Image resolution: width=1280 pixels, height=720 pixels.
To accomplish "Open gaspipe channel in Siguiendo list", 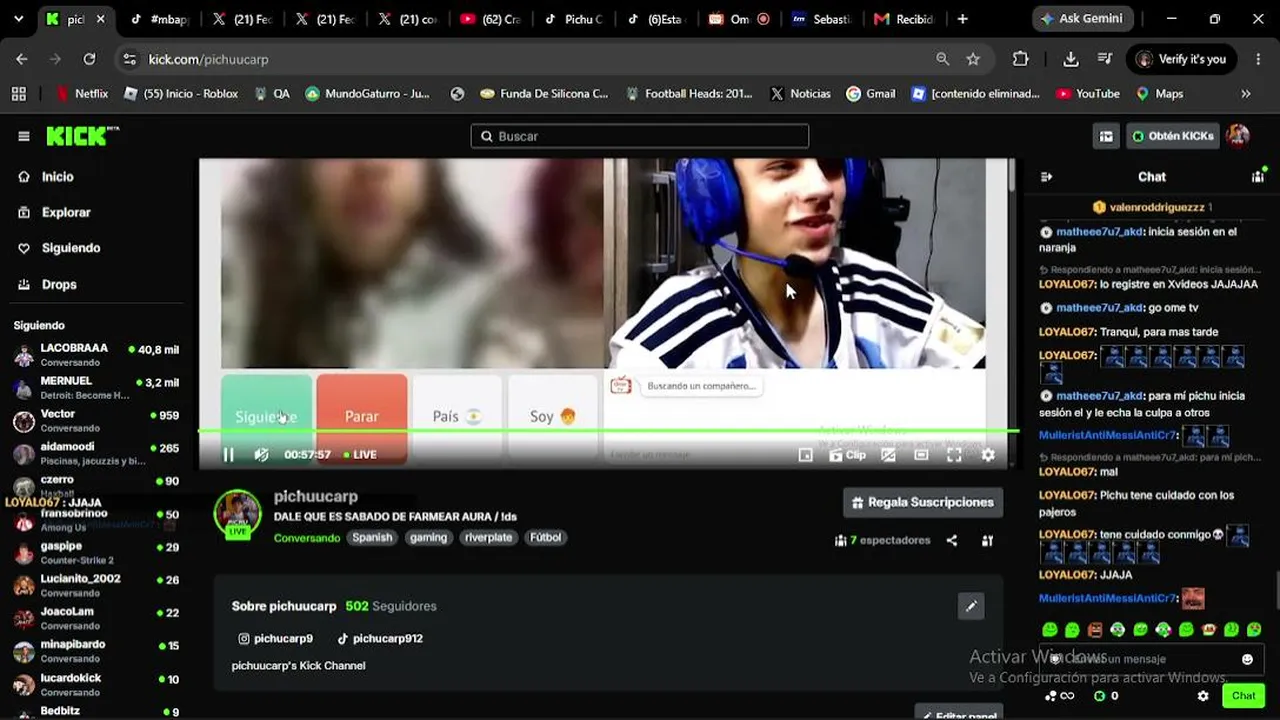I will (96, 553).
